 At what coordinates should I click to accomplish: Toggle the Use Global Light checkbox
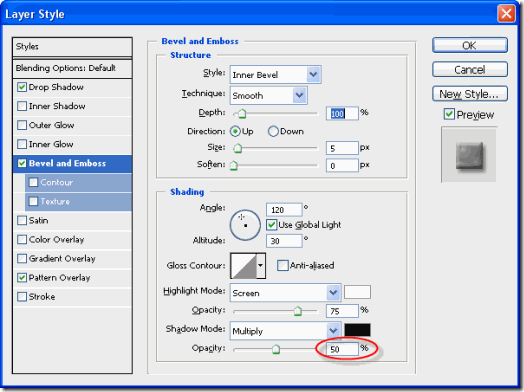(x=271, y=225)
